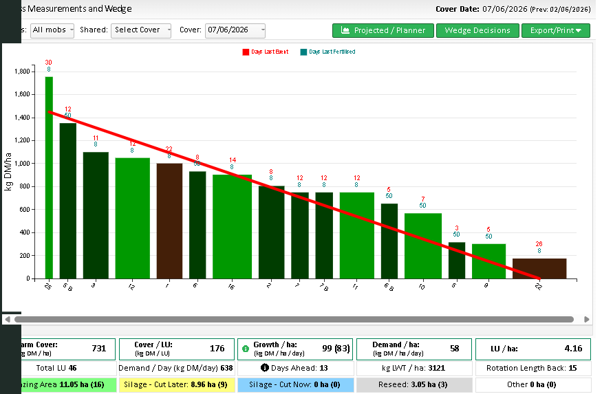Select the dark bar for paddock 2
Viewport: 602px width, 394px height.
271,232
